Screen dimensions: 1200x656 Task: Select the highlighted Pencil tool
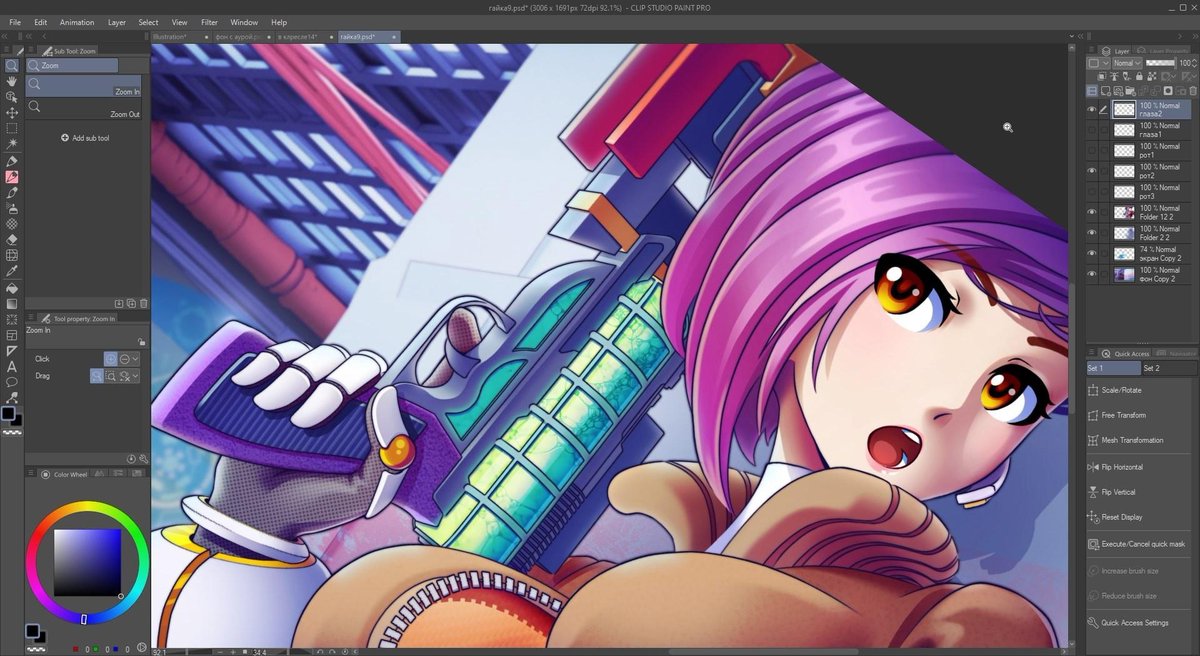point(12,177)
